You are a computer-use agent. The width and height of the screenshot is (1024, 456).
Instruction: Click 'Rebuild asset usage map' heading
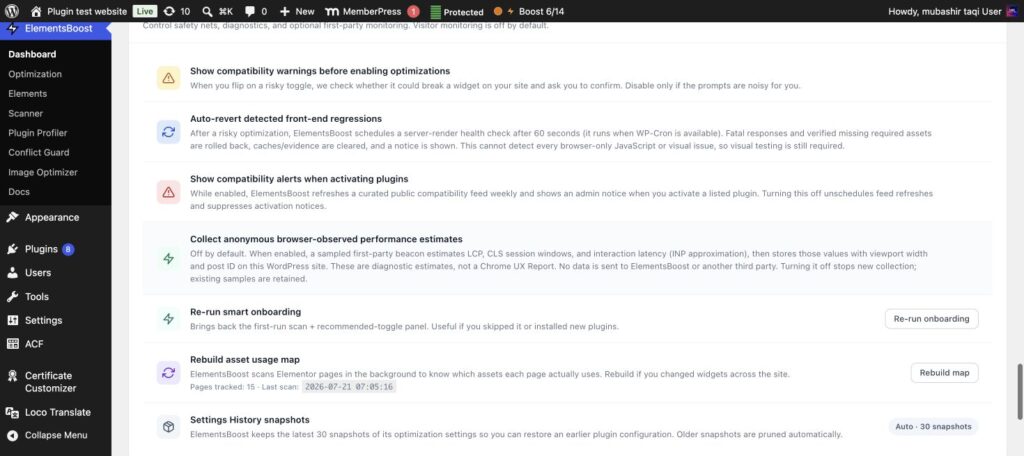tap(245, 359)
